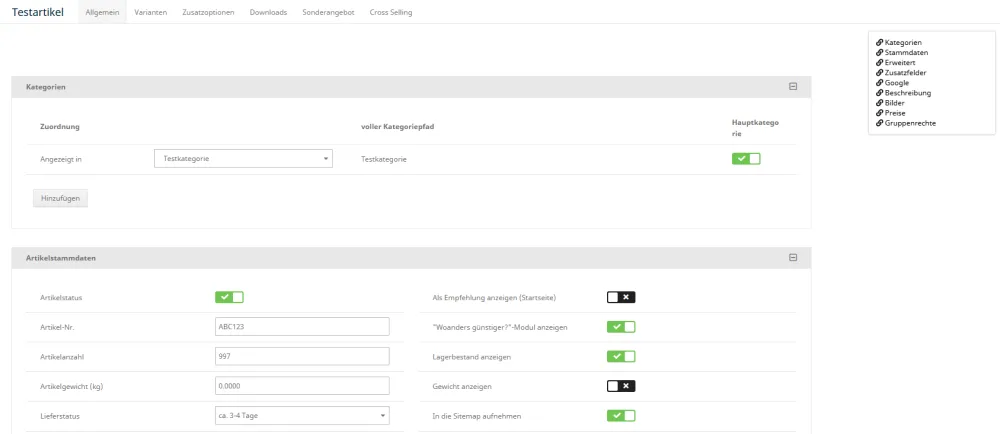Image resolution: width=1000 pixels, height=434 pixels.
Task: Click link icon next to Preise
Action: [x=880, y=113]
